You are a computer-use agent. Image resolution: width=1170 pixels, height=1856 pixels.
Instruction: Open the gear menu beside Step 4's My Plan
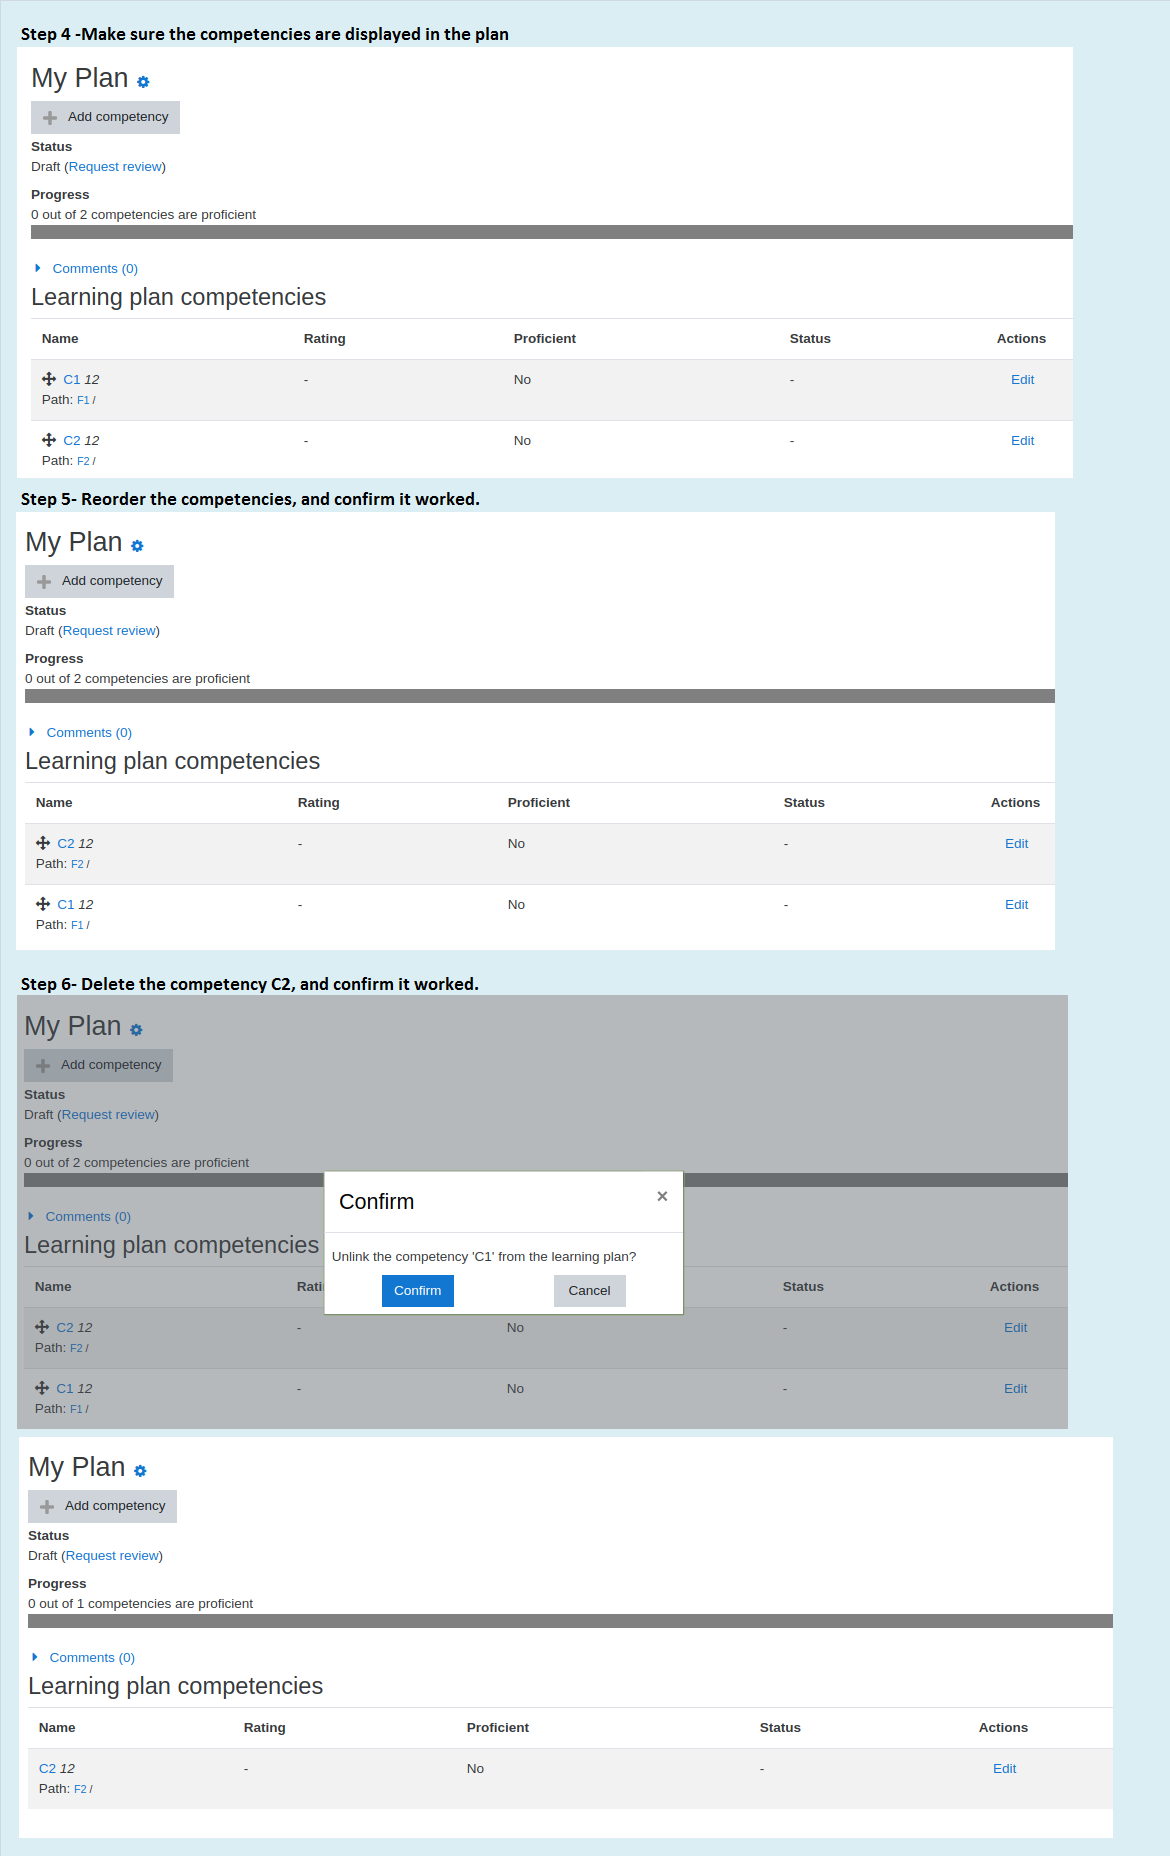143,82
